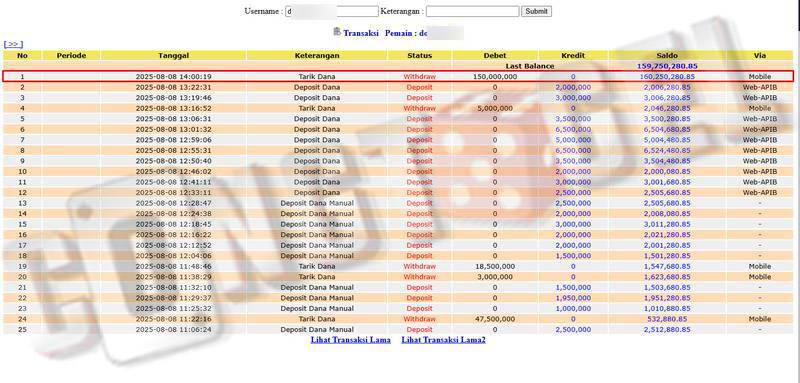Click the 47,500,000 debet value
The height and width of the screenshot is (383, 800).
pyautogui.click(x=494, y=319)
